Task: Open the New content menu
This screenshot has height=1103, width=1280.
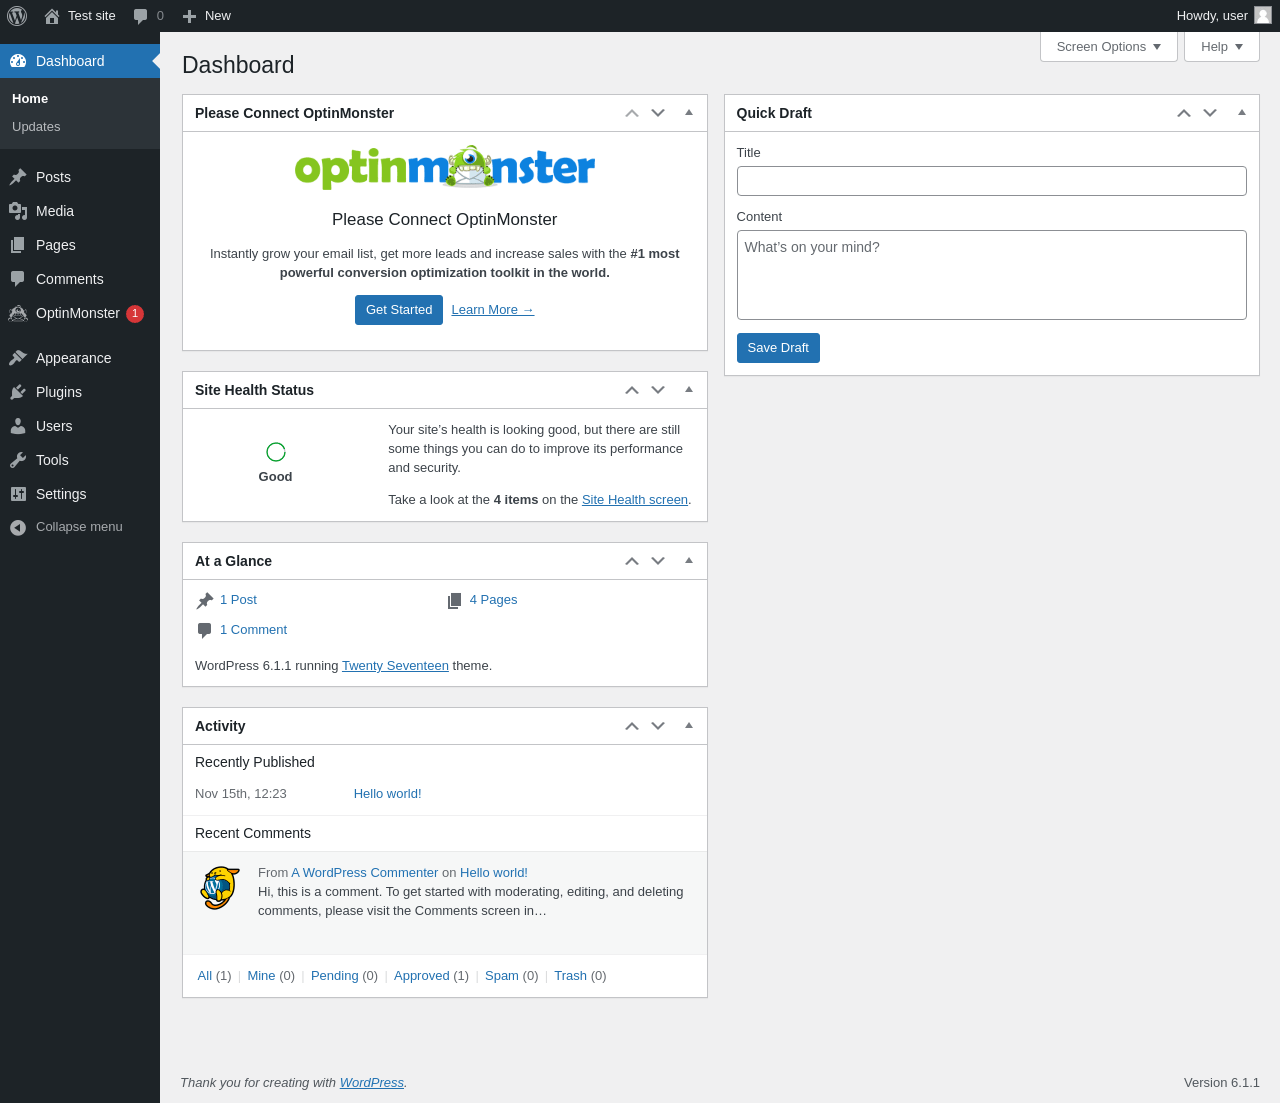Action: [x=207, y=16]
